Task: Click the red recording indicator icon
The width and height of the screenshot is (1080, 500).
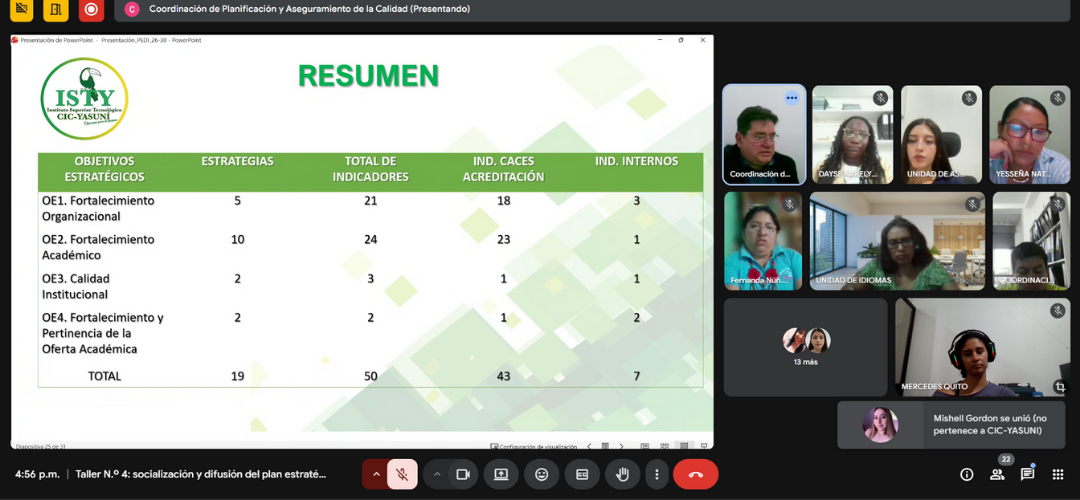Action: point(91,10)
